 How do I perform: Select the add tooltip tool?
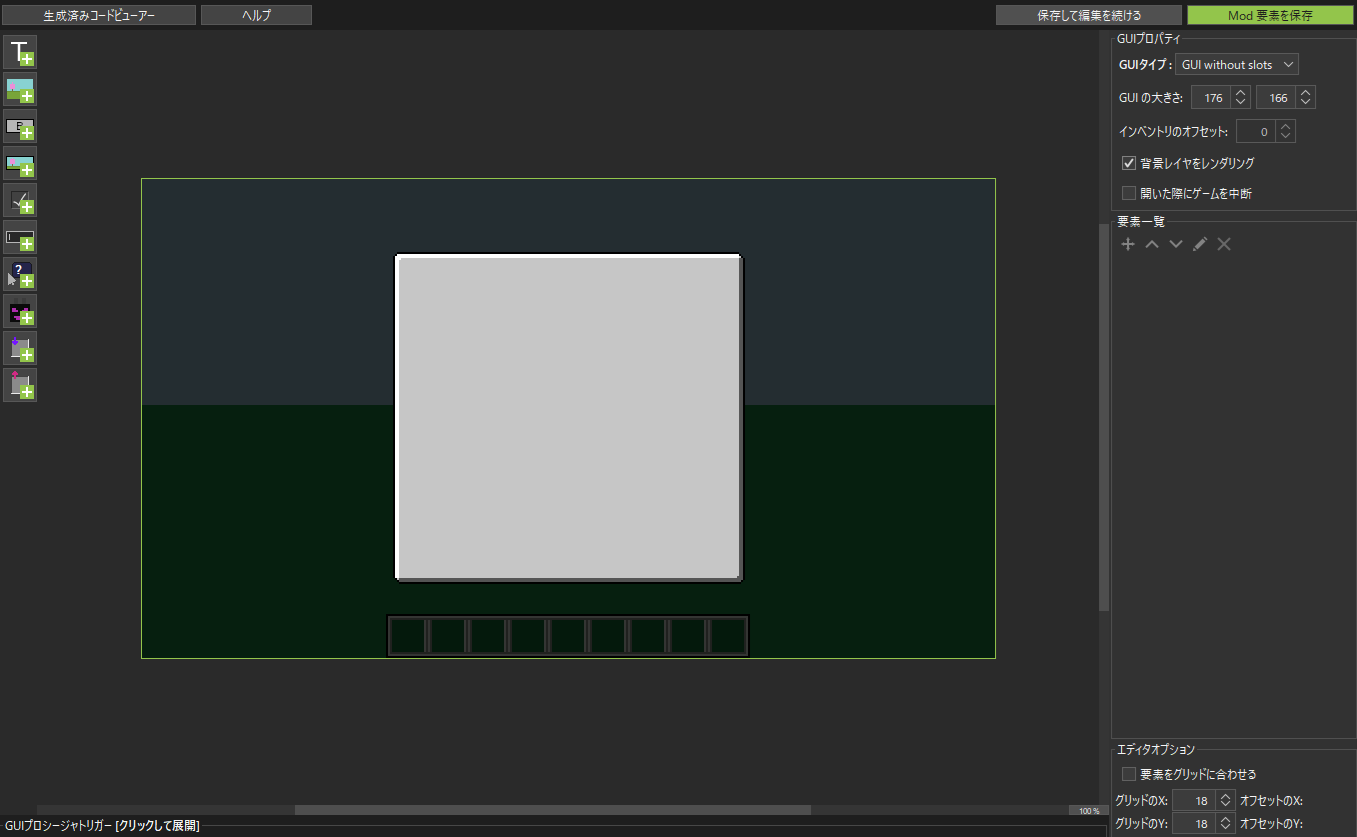coord(20,274)
